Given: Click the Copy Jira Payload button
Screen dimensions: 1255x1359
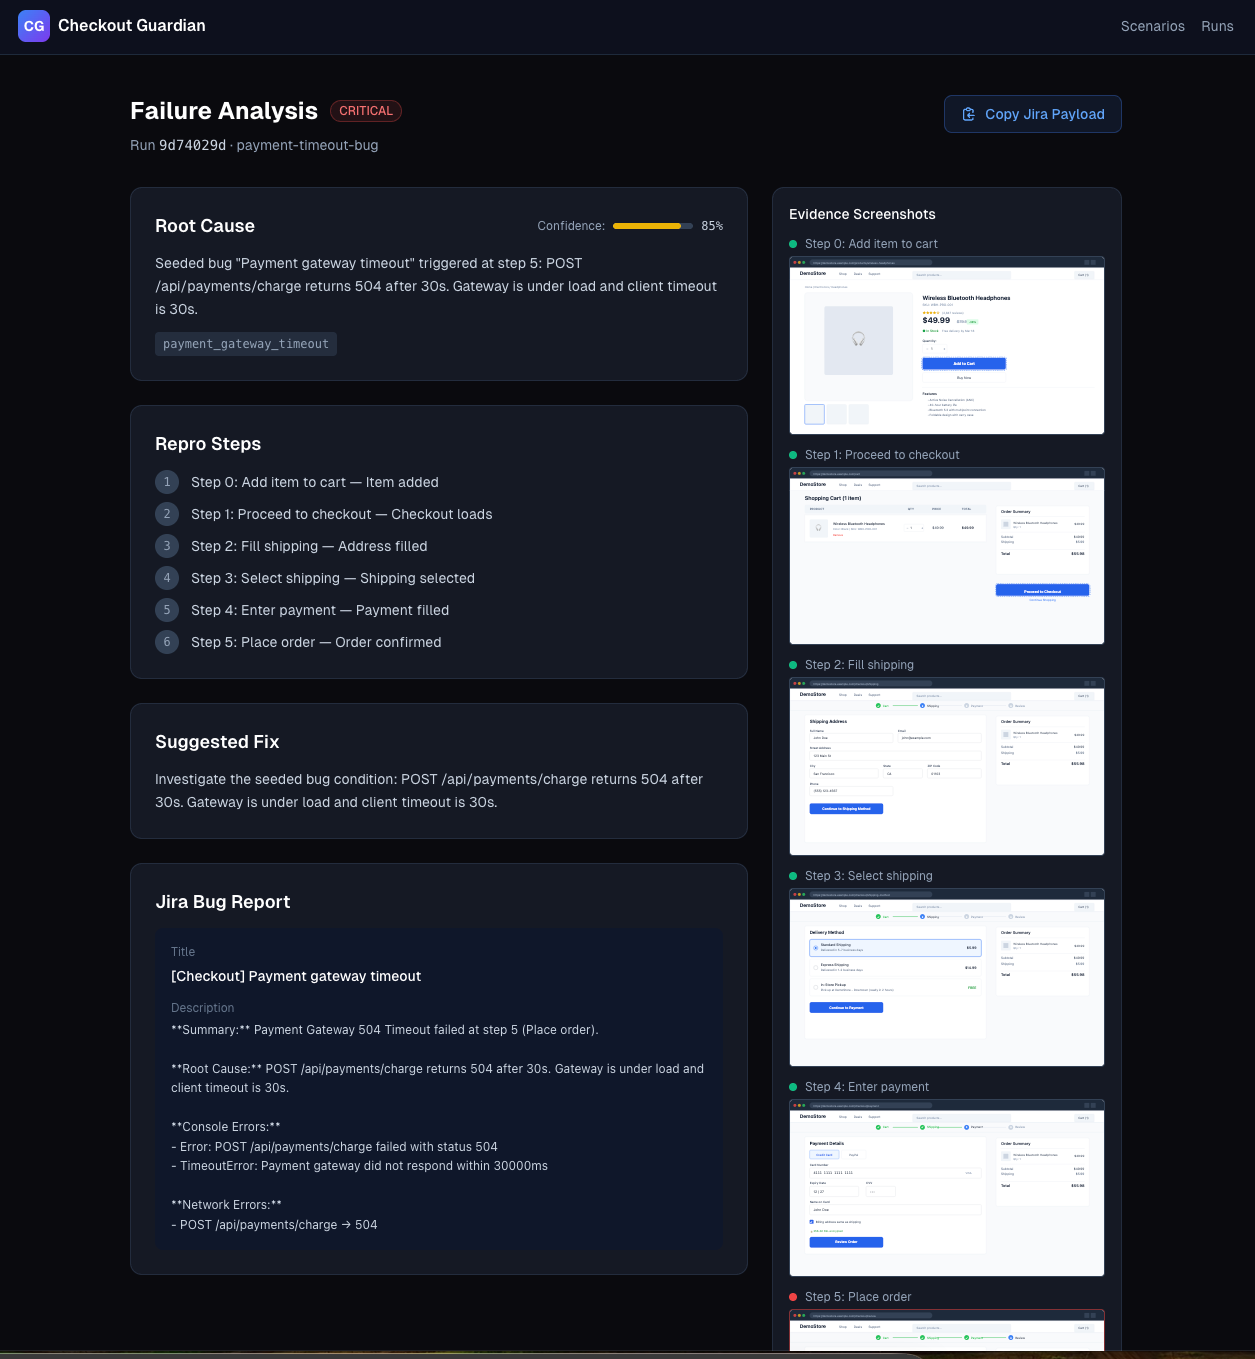Looking at the screenshot, I should (1032, 114).
